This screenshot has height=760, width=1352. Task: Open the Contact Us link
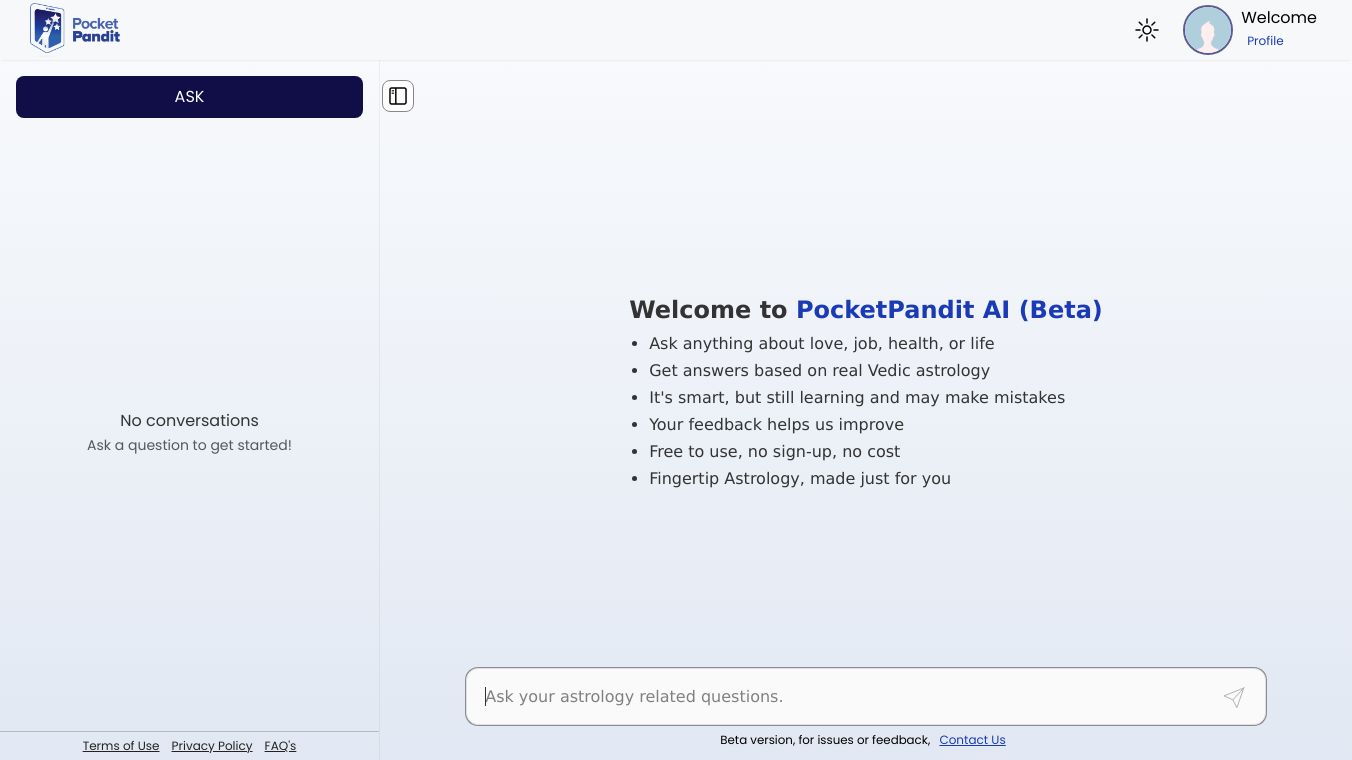[x=972, y=740]
